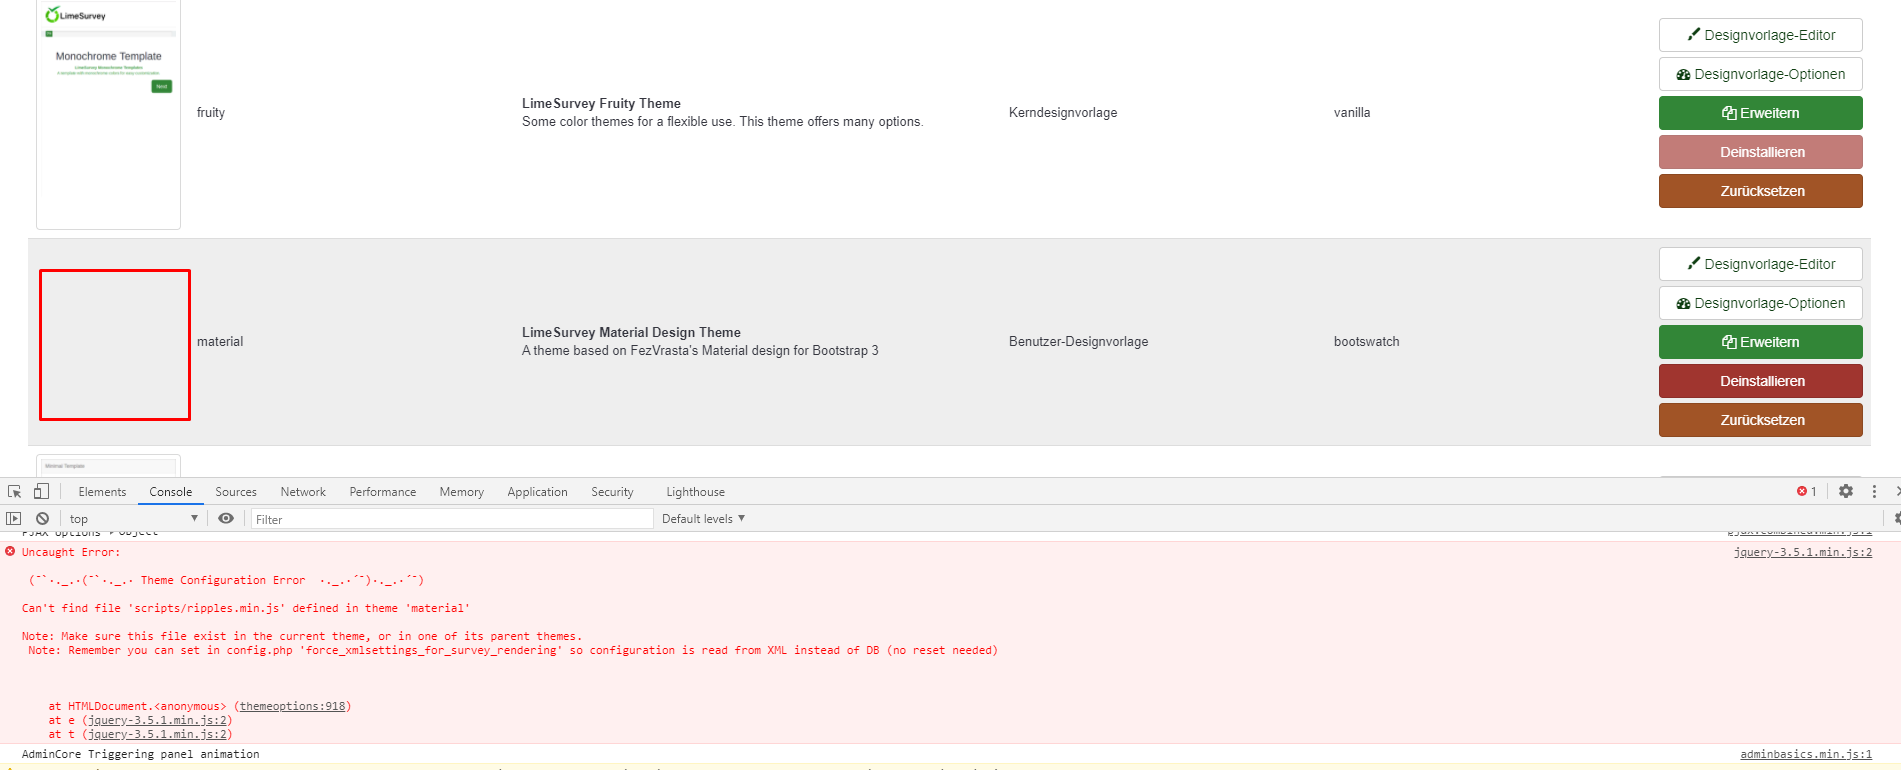Click the 'vanilla' extends cell

1352,113
